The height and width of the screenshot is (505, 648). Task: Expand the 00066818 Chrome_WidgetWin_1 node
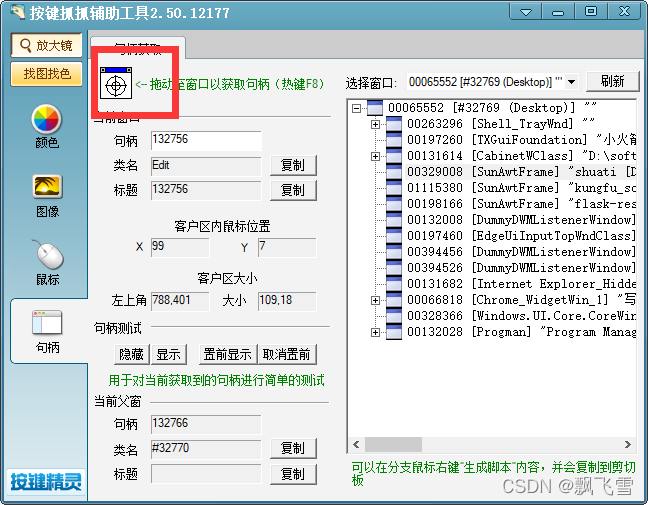tap(375, 300)
